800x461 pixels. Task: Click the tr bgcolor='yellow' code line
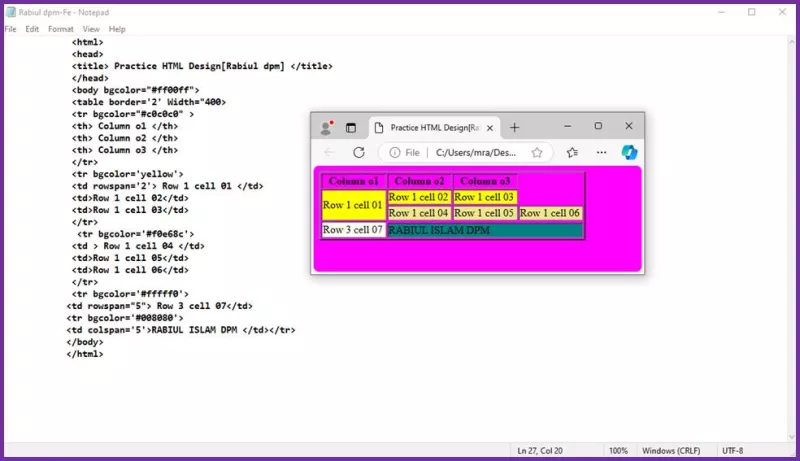coord(128,174)
